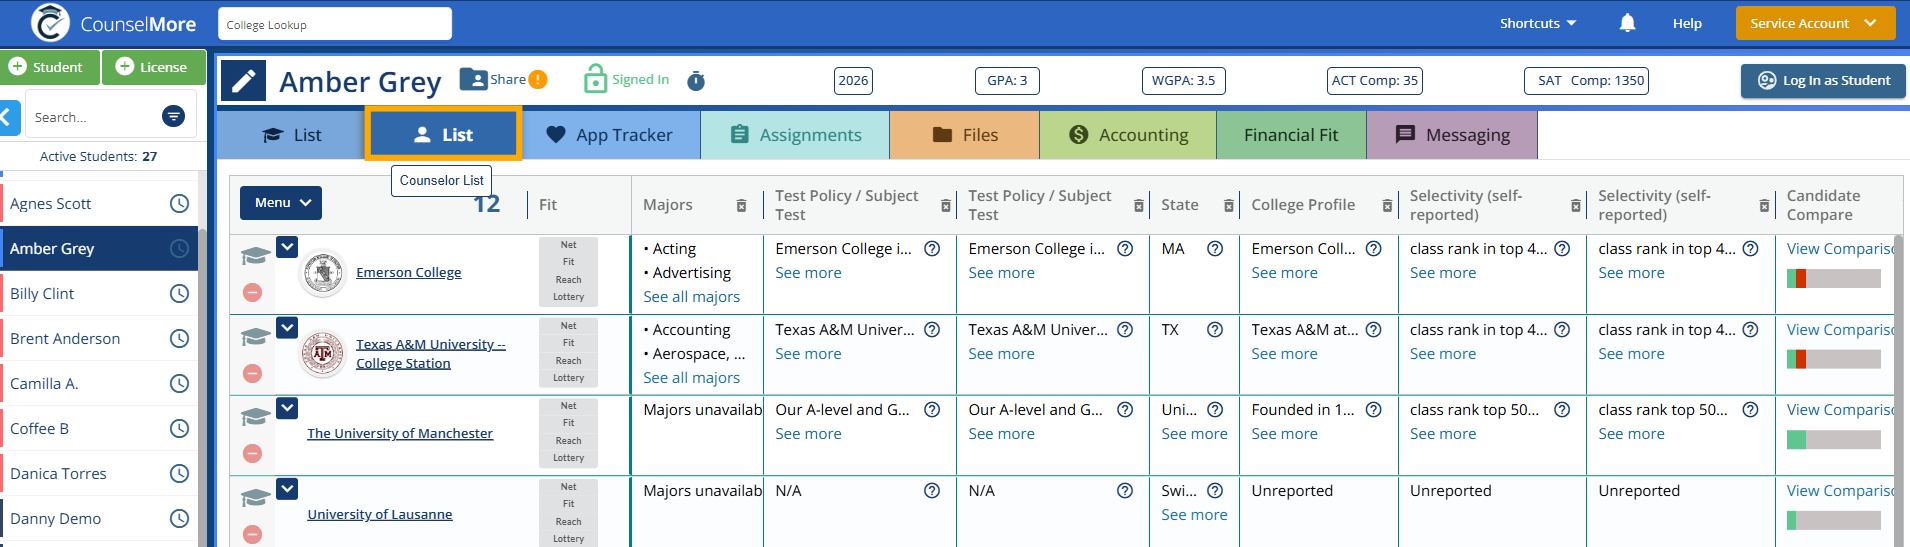Click the GPA: 3 badge
The image size is (1910, 547).
coord(1007,81)
